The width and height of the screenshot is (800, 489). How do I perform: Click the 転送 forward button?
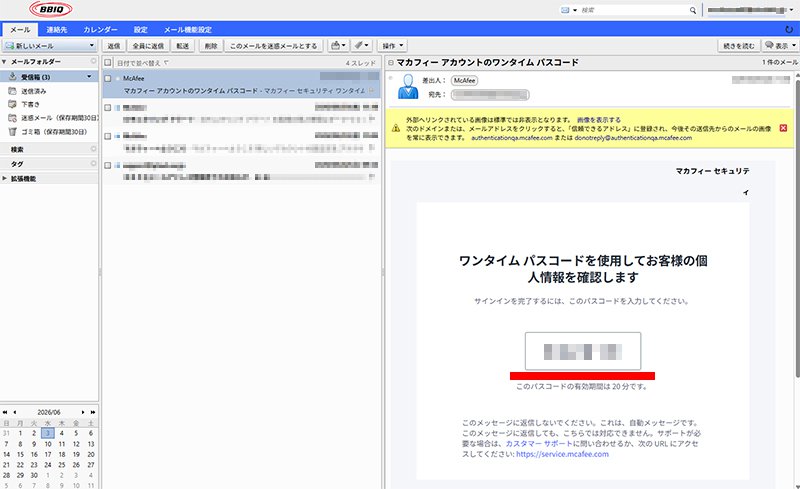click(x=183, y=46)
